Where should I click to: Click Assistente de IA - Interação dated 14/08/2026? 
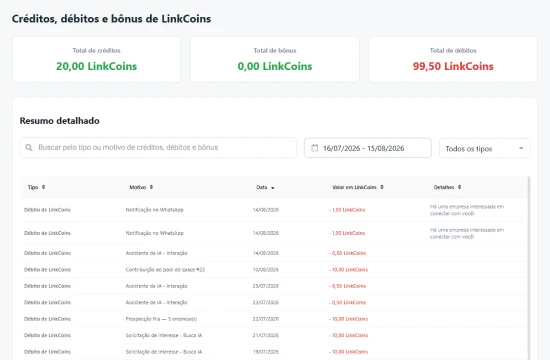[x=156, y=253]
